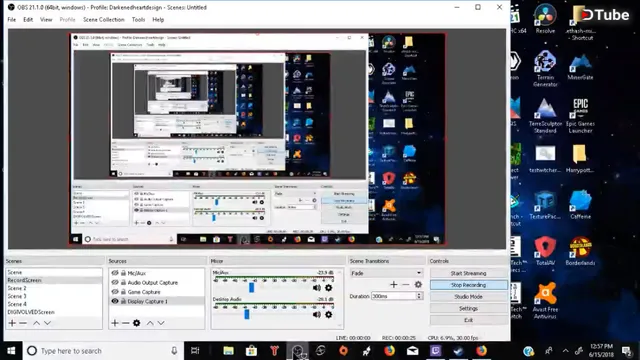Remove the selected scene with minus icon
Screen dimensions: 640x360
coord(23,323)
